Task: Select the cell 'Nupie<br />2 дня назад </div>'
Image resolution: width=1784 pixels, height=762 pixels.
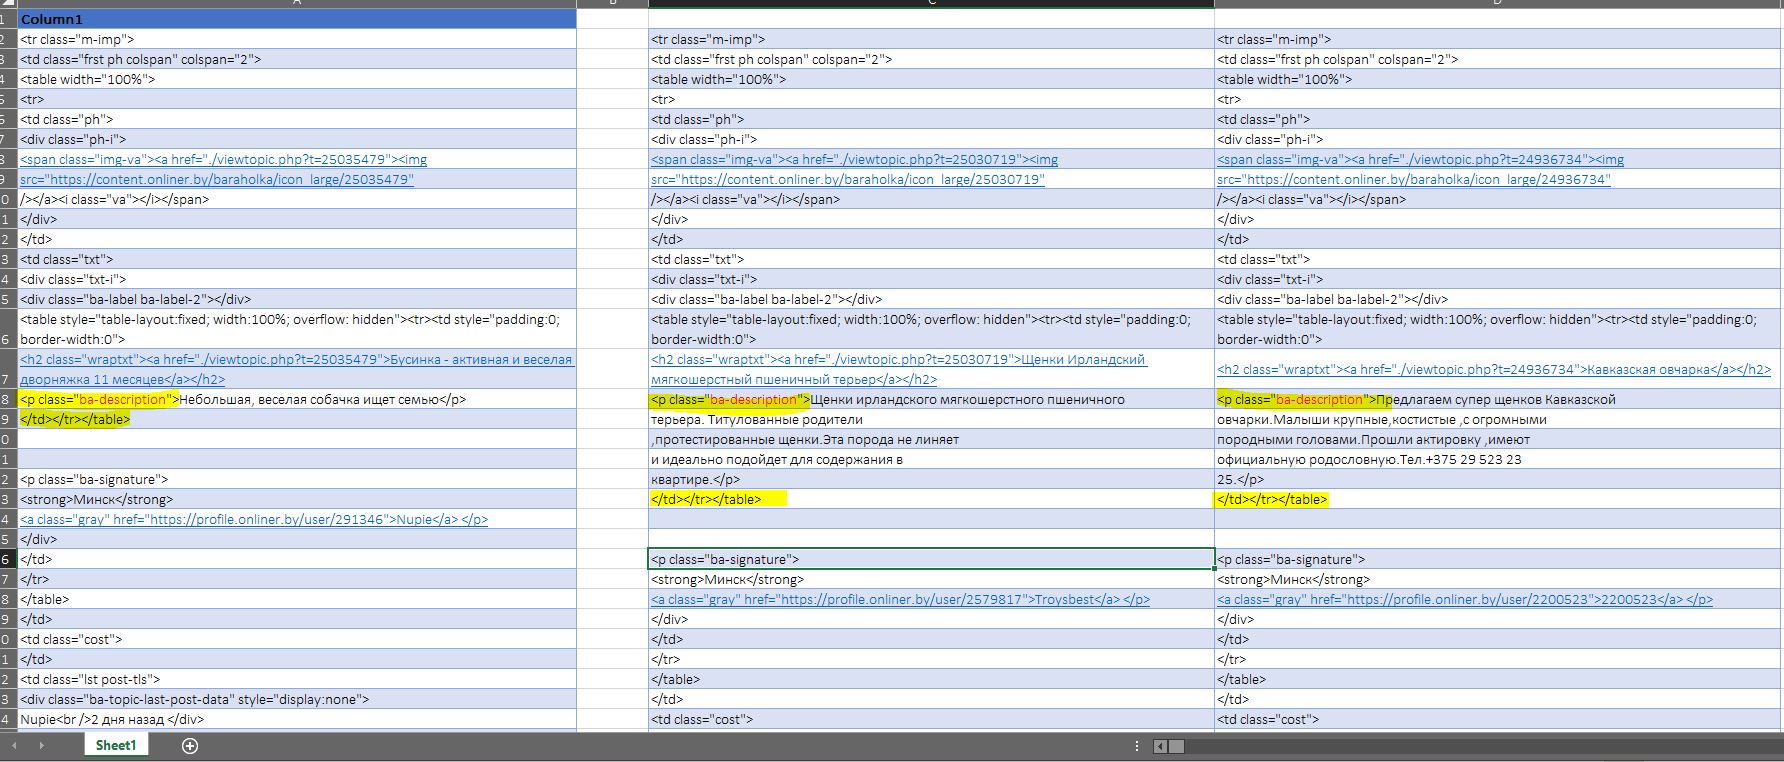Action: click(x=297, y=719)
